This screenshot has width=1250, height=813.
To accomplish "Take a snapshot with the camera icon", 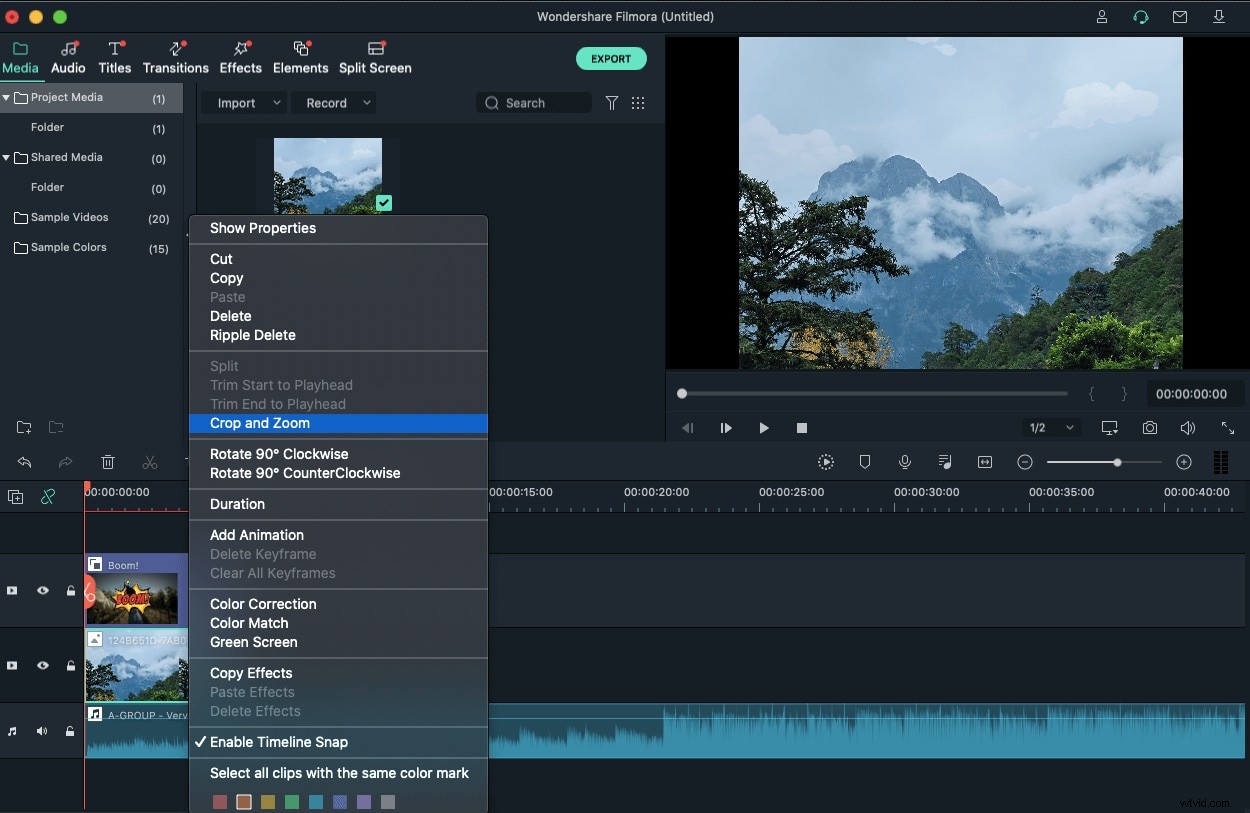I will (1149, 428).
